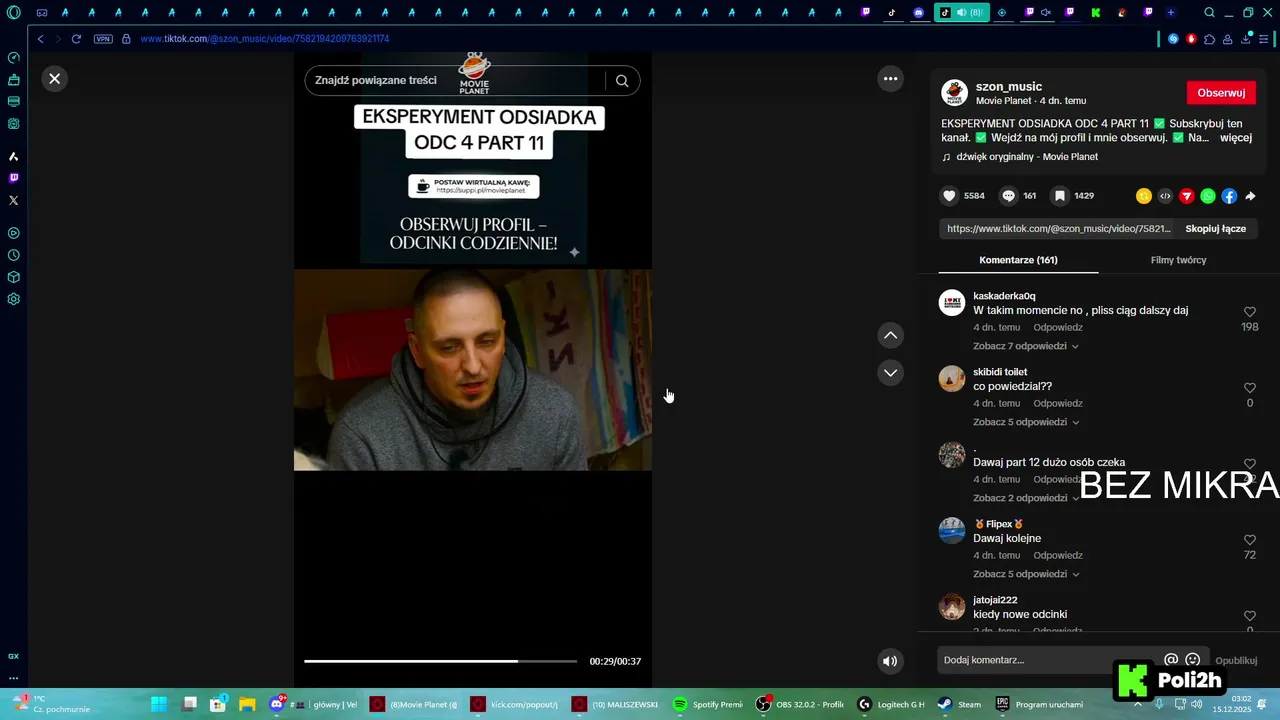
Task: Open the three-dot video options menu
Action: point(890,78)
